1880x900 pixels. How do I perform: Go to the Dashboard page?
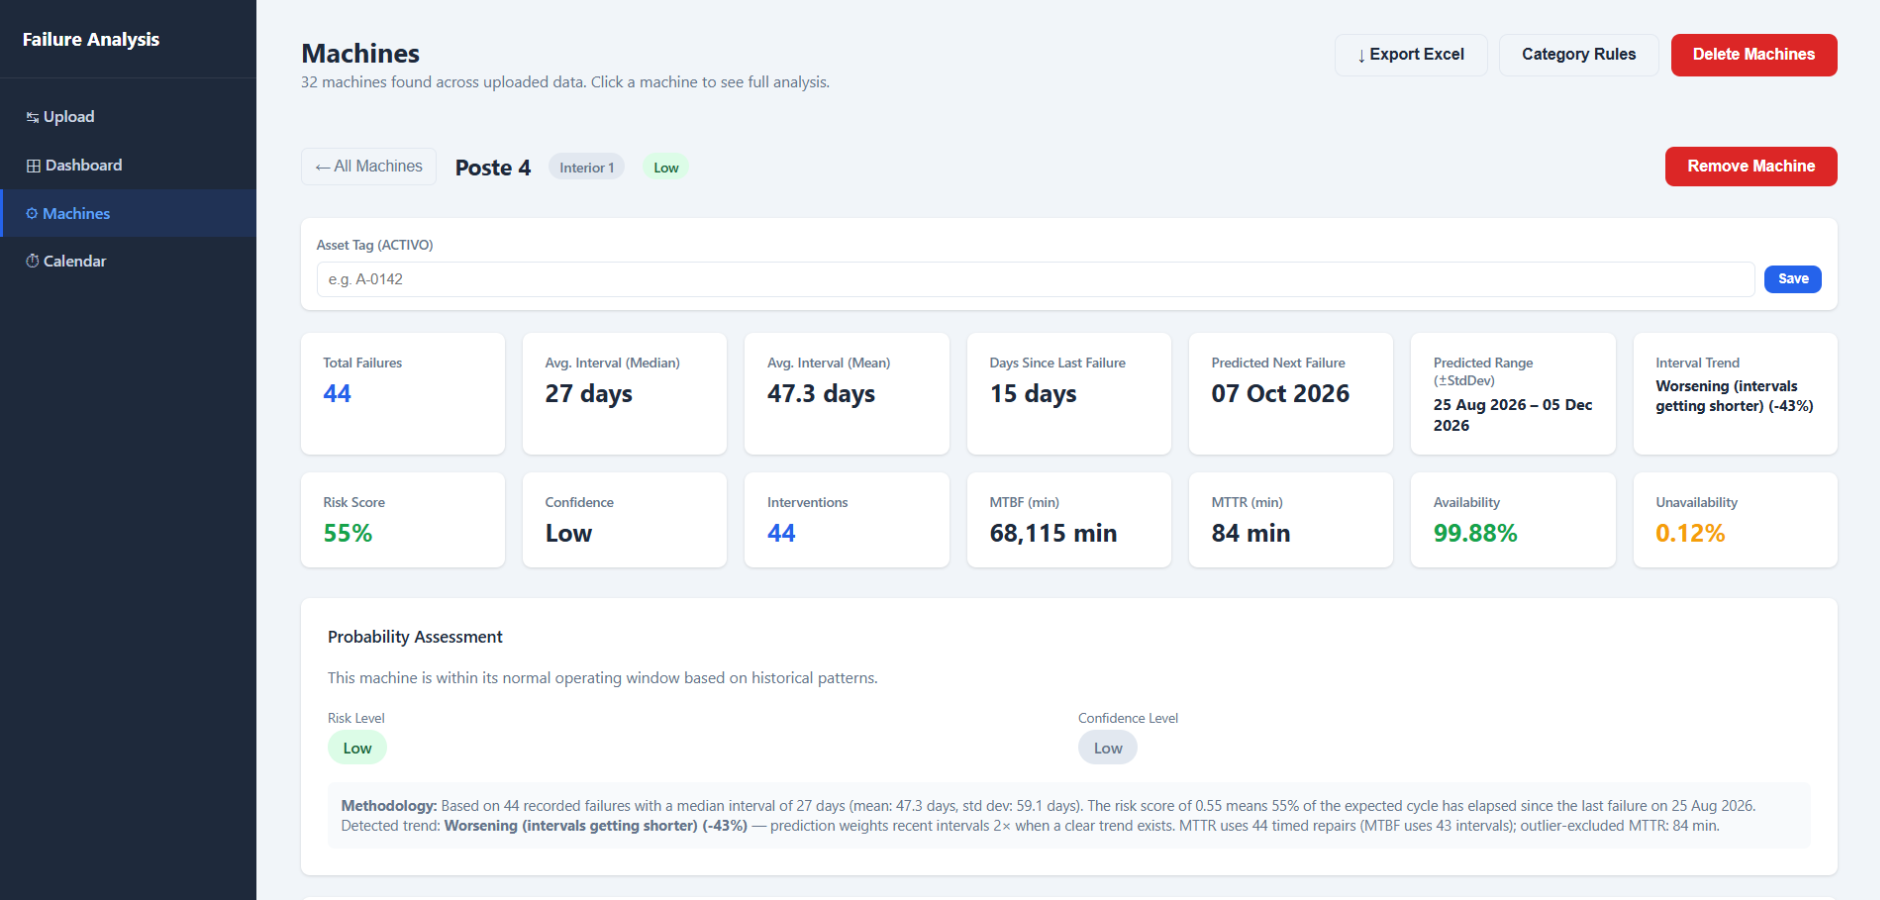(x=128, y=165)
